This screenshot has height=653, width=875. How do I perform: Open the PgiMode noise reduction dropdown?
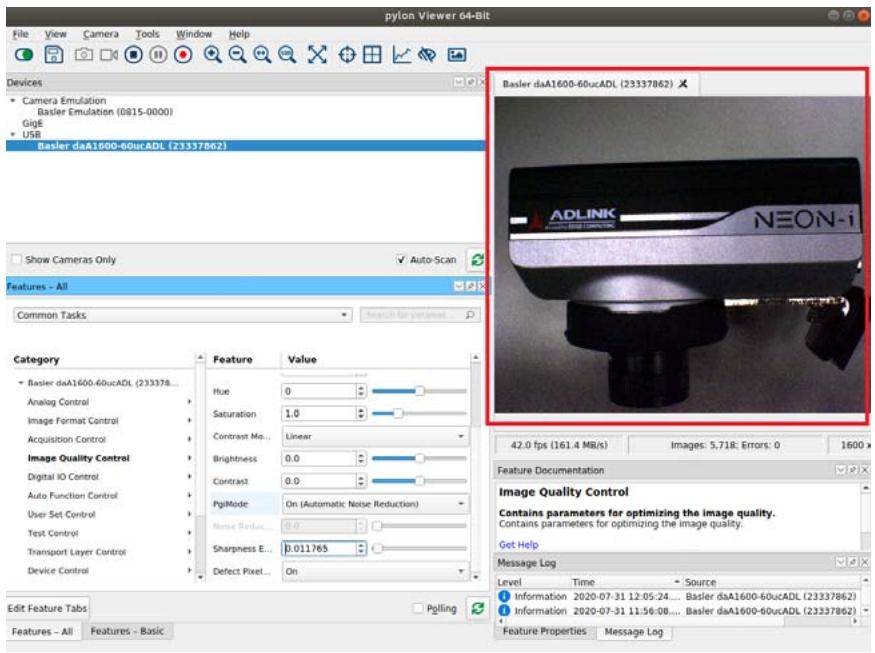[x=375, y=504]
